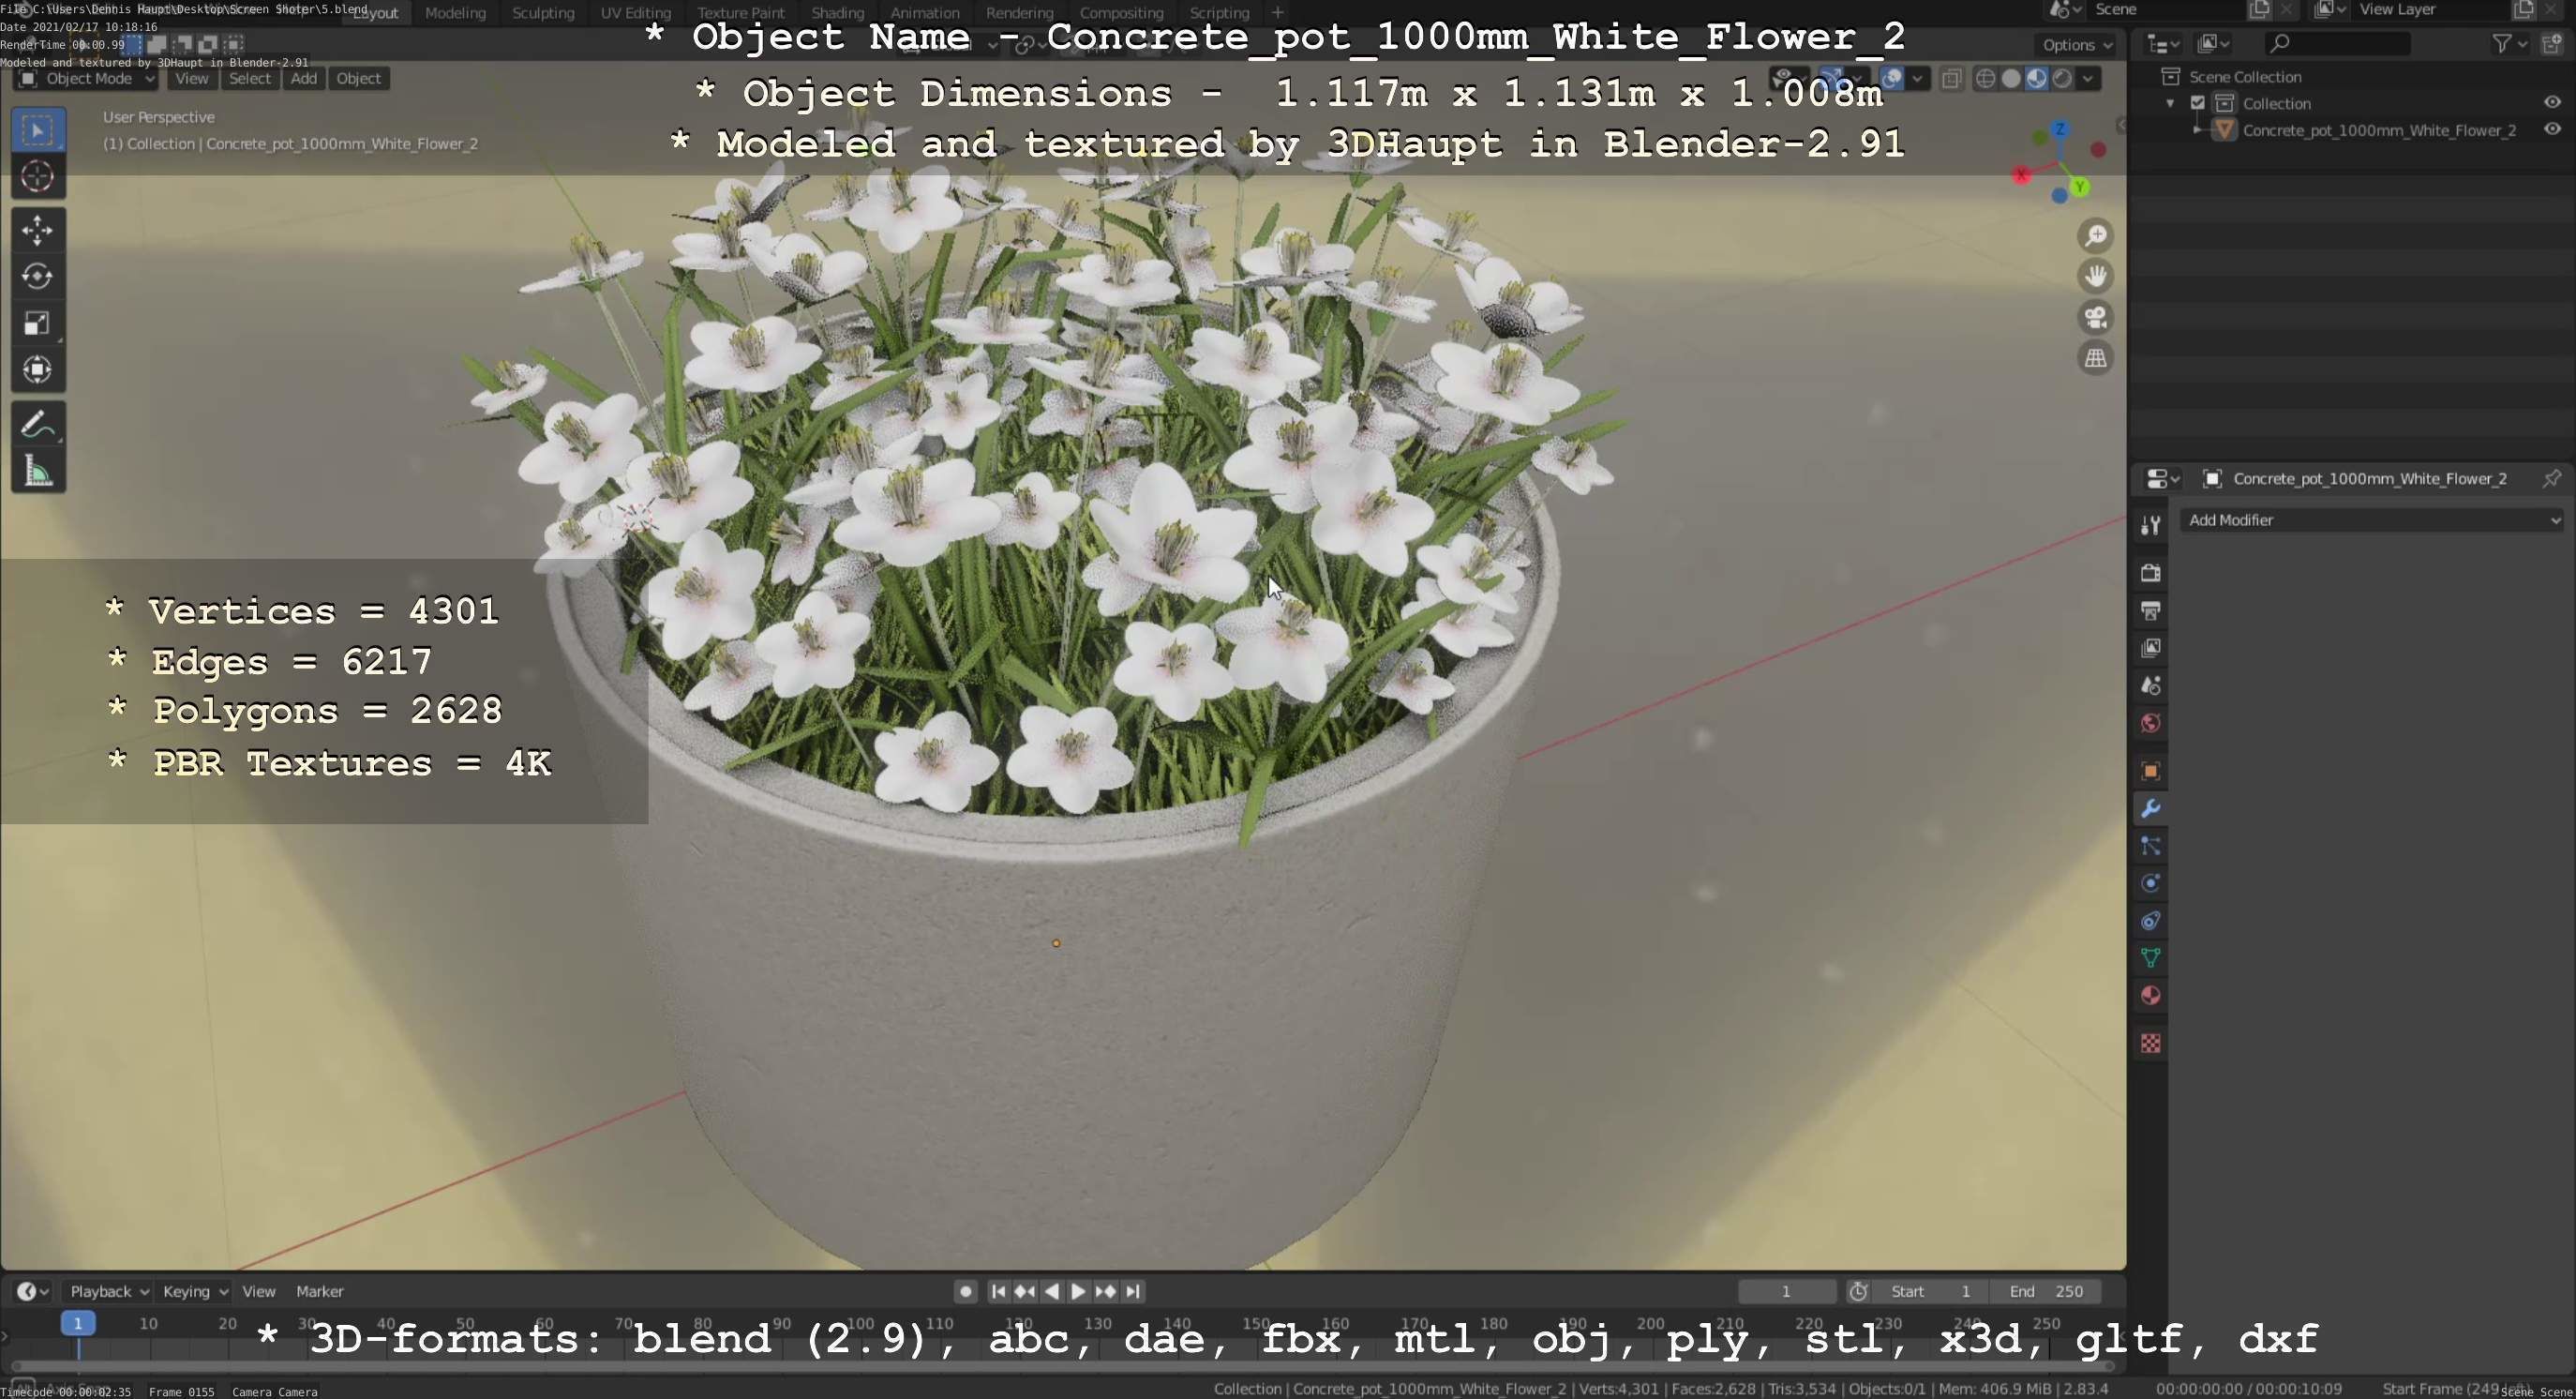Screen dimensions: 2576x1399
Task: Open outliner filter dropdown
Action: pyautogui.click(x=2509, y=43)
